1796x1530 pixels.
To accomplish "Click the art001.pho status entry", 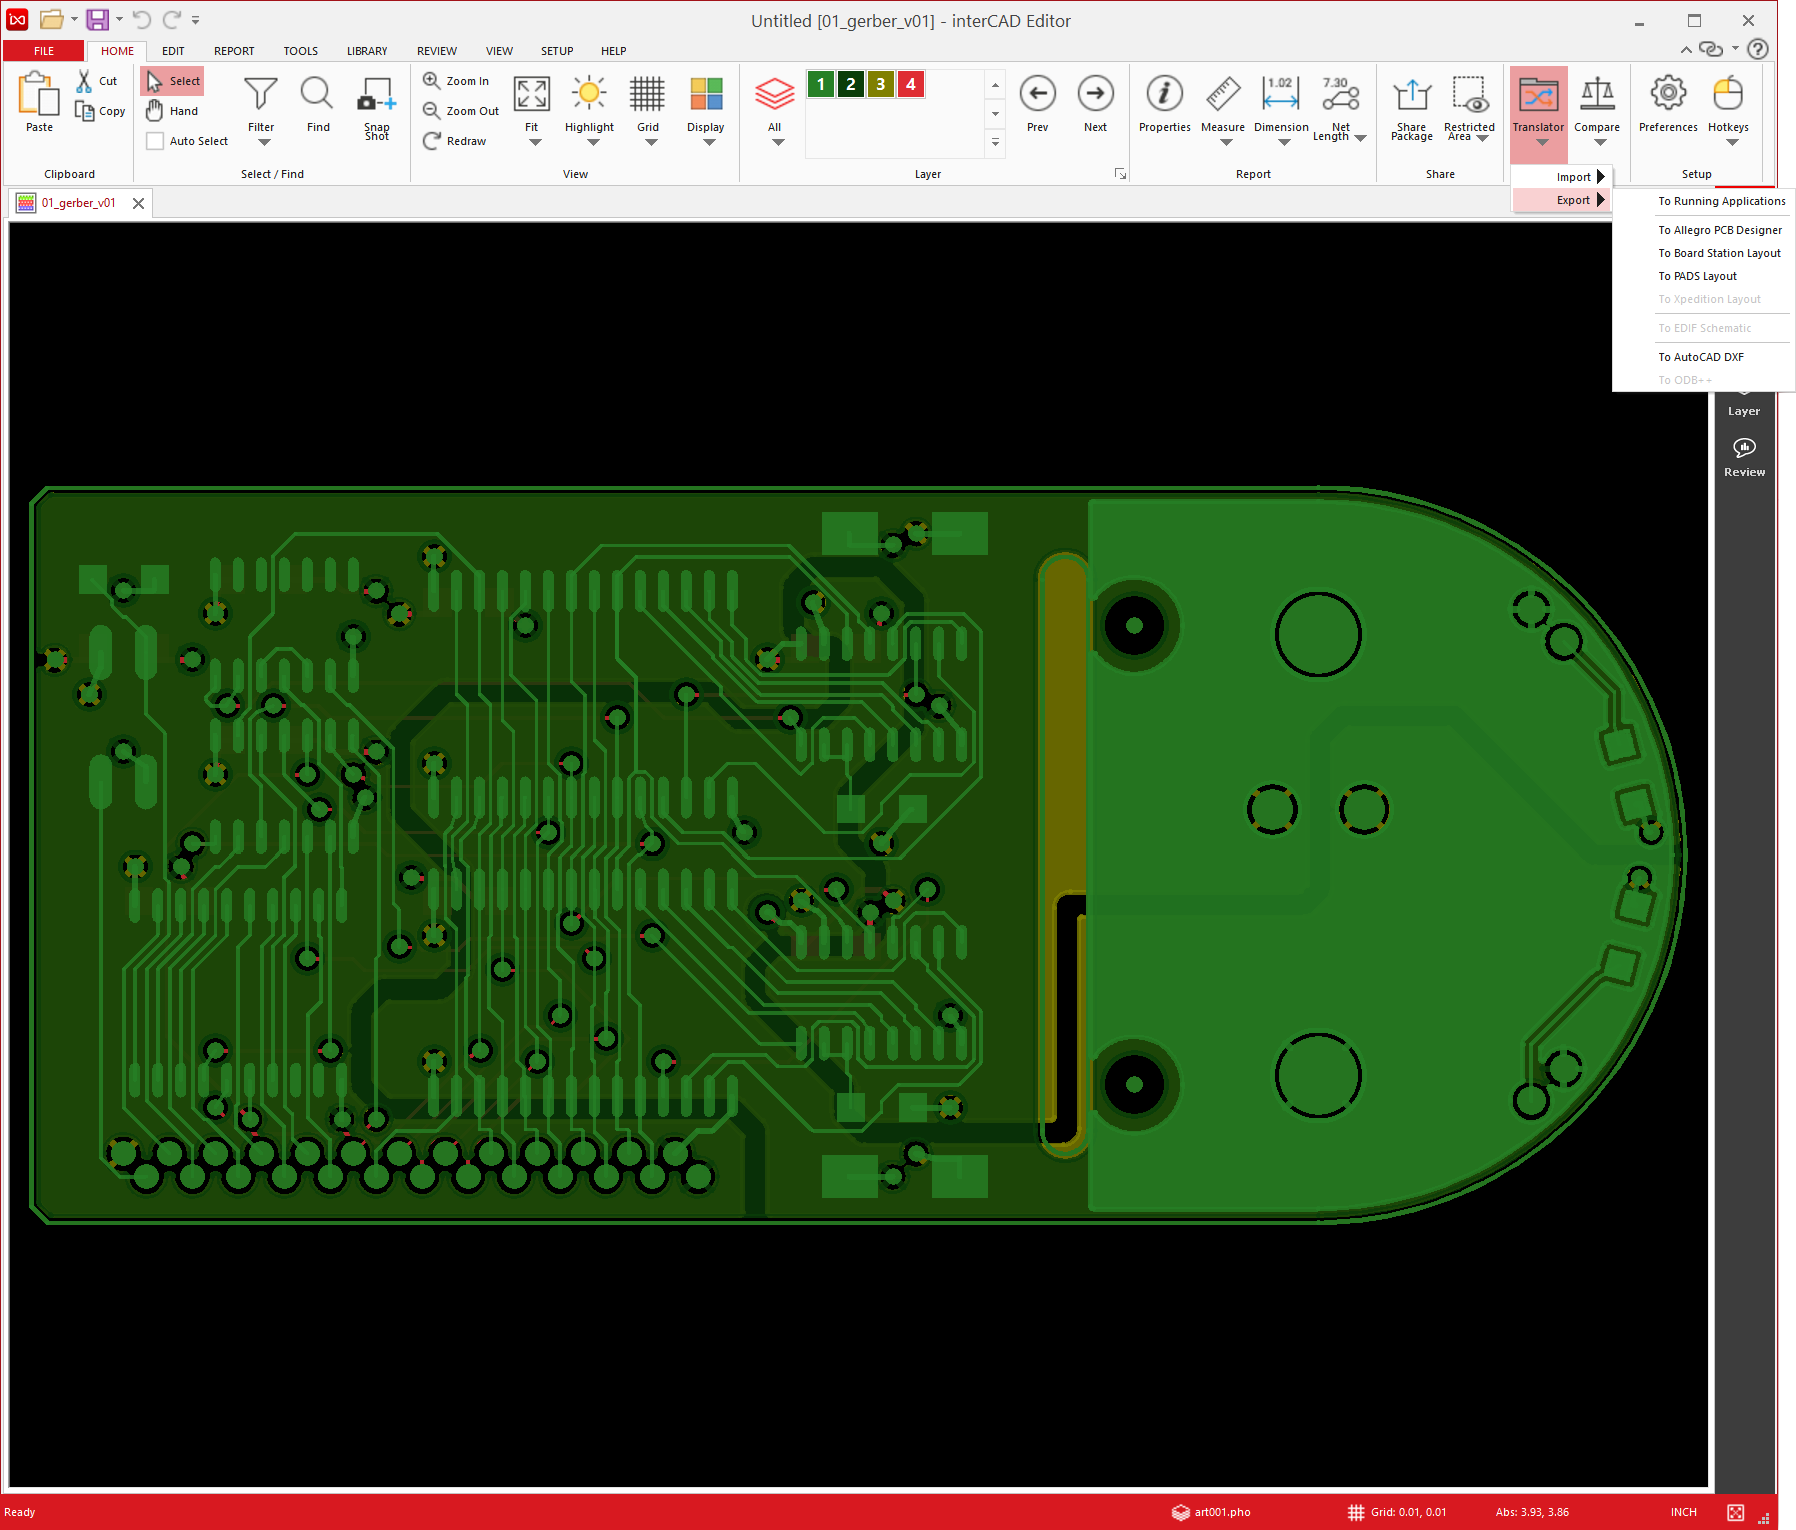I will 1211,1512.
